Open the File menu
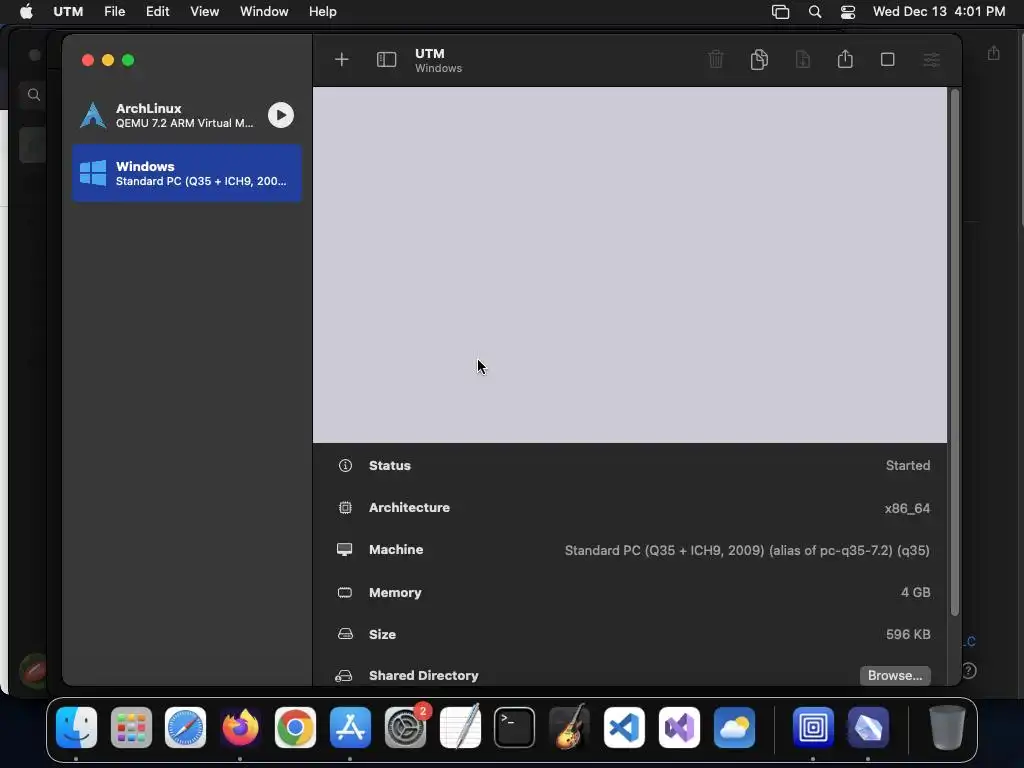This screenshot has height=768, width=1024. point(114,12)
